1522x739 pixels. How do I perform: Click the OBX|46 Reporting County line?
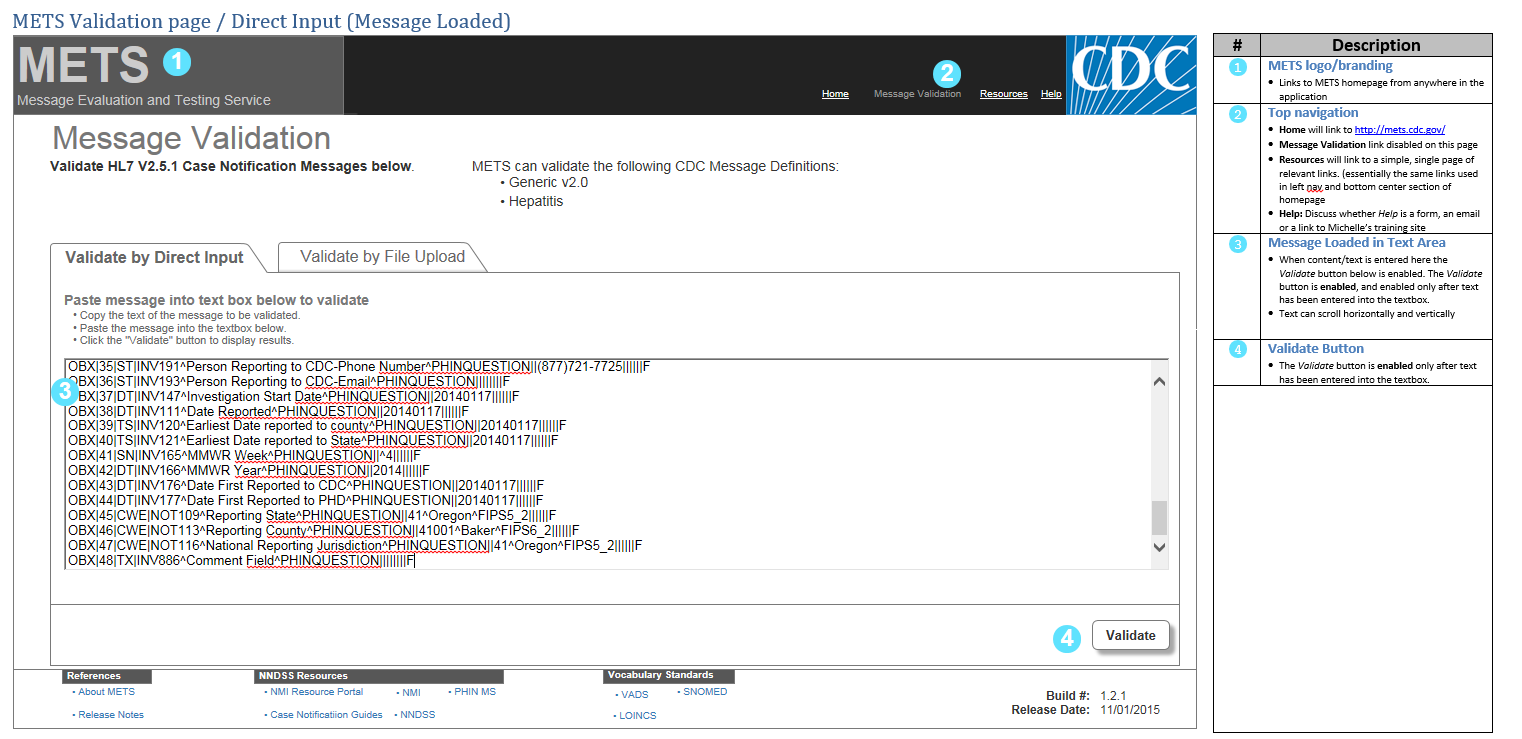322,531
